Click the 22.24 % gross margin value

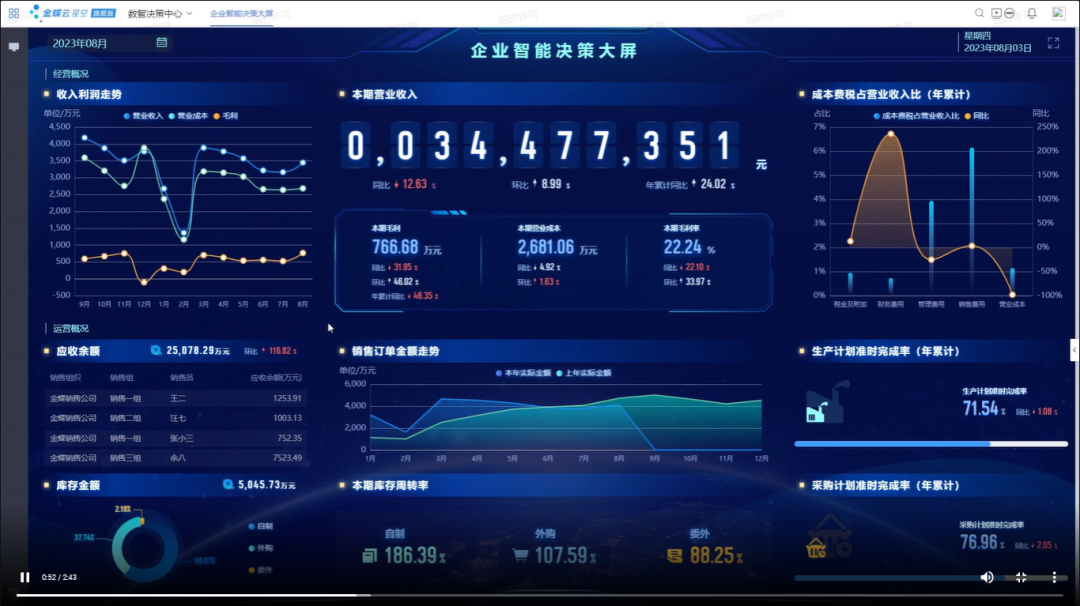click(x=689, y=247)
